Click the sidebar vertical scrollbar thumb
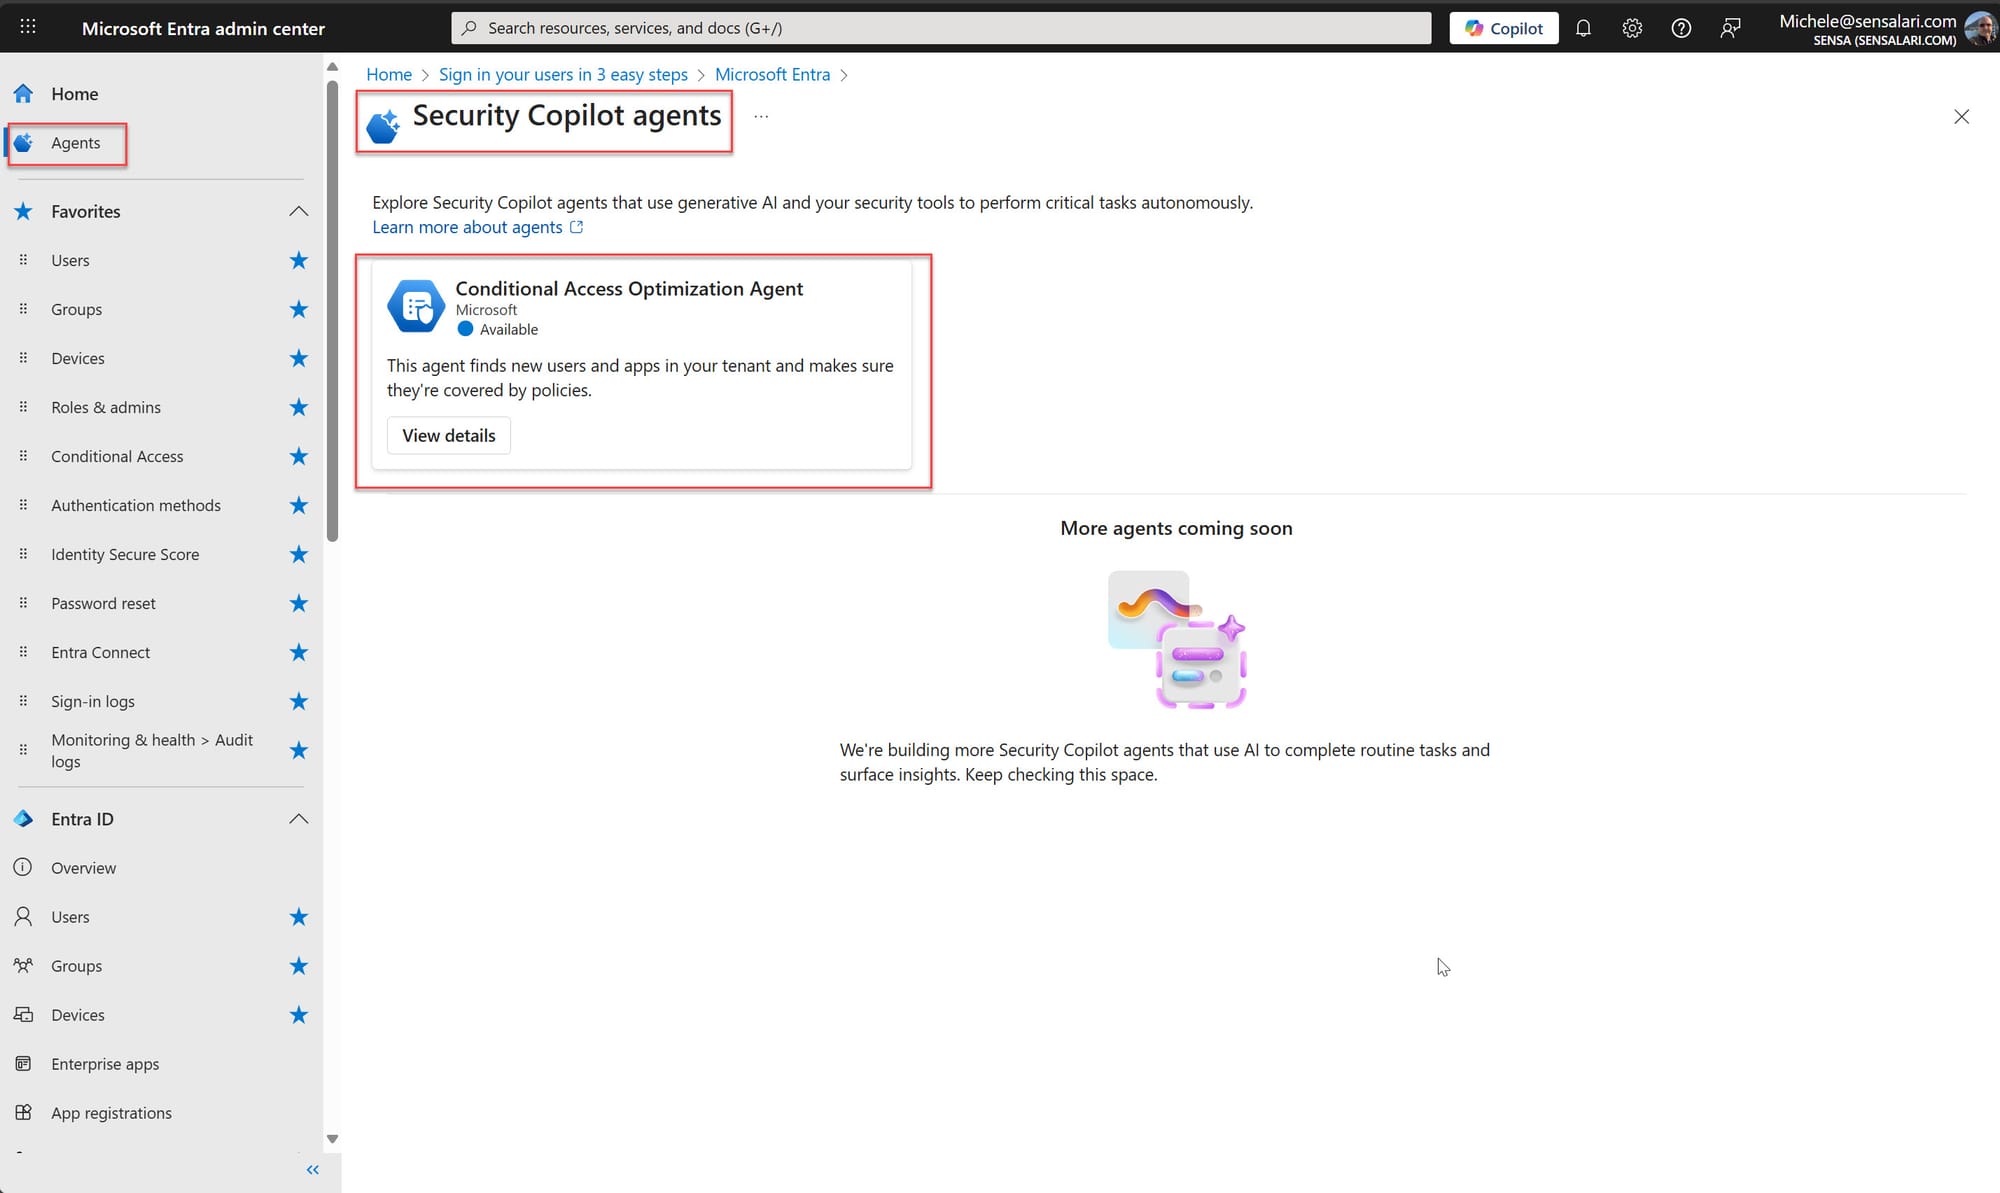 tap(332, 310)
